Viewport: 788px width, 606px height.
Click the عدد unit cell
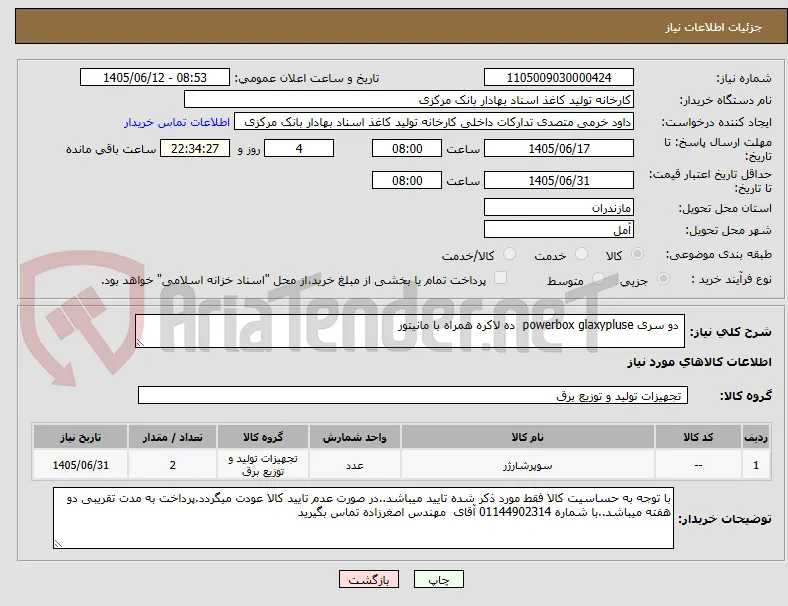[x=355, y=465]
